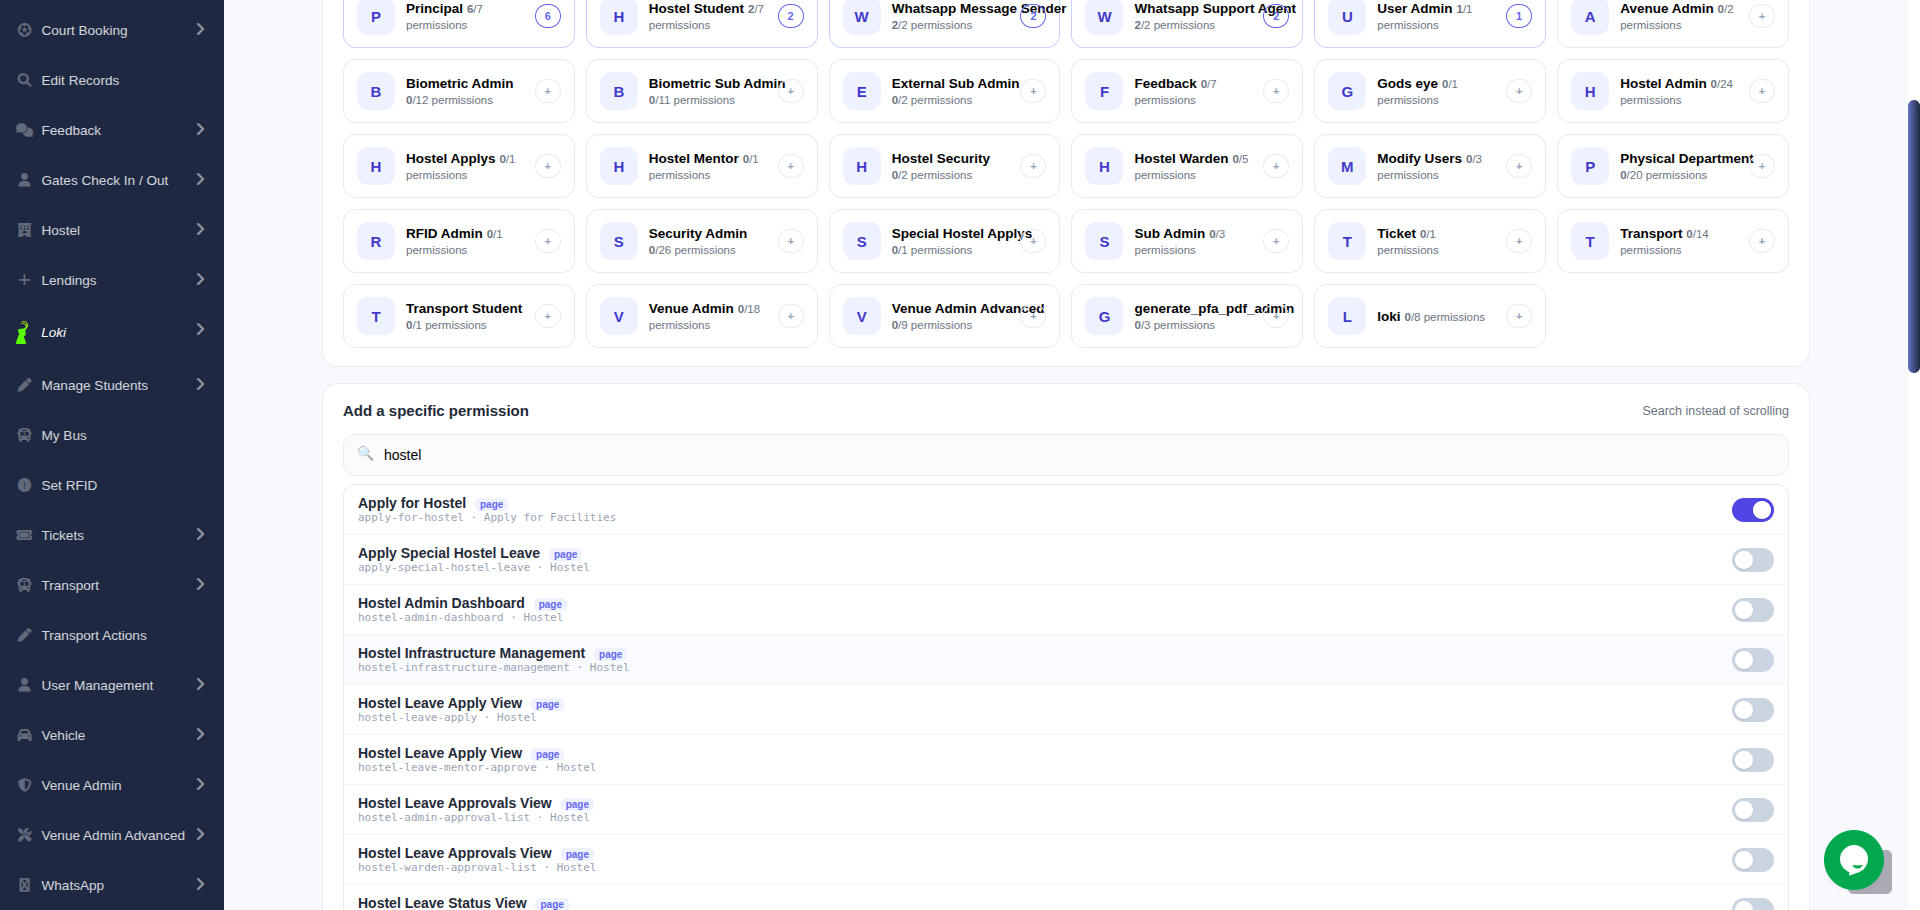The image size is (1920, 910).
Task: Open the My Bus menu item
Action: (x=112, y=435)
